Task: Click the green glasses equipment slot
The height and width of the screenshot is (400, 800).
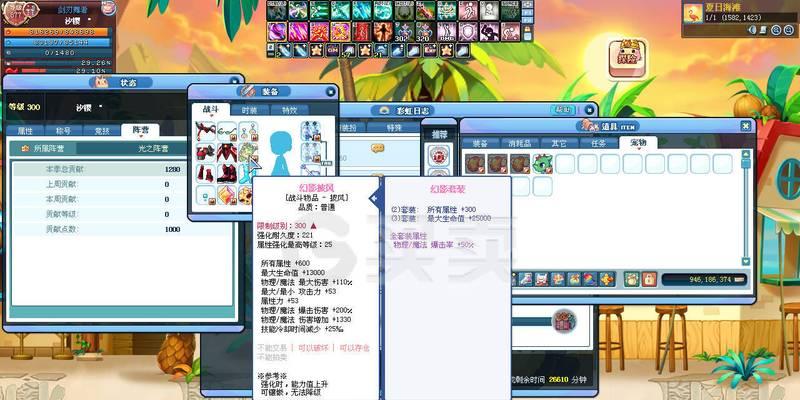Action: 227,132
